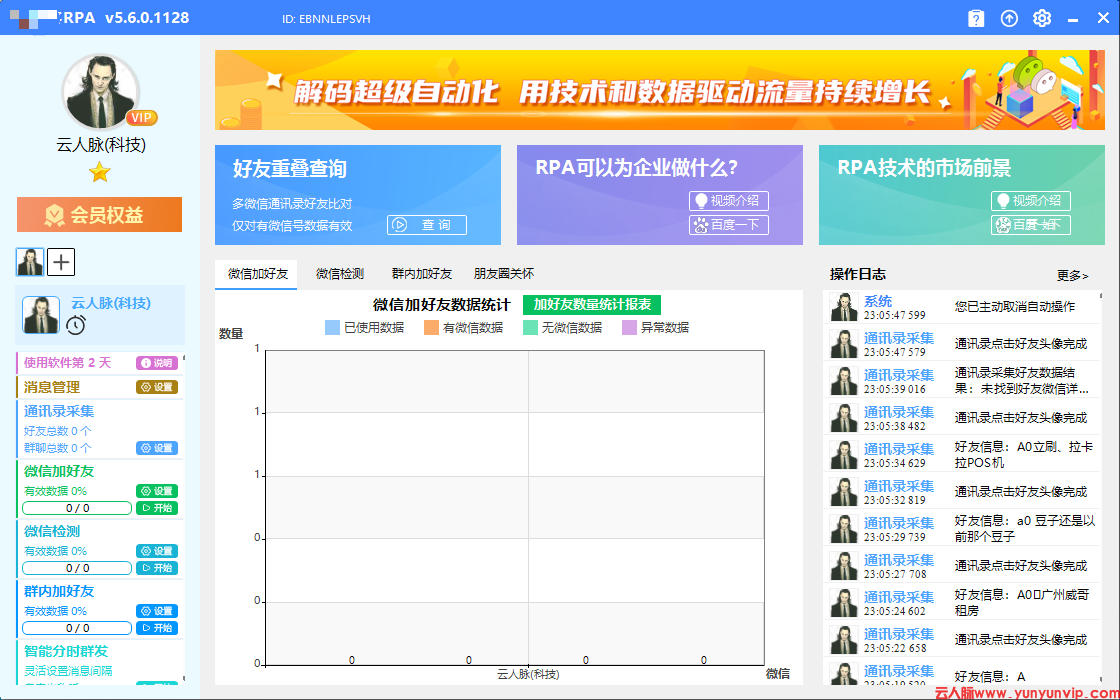Switch to the 朋友圈关怀 tab

click(x=504, y=274)
